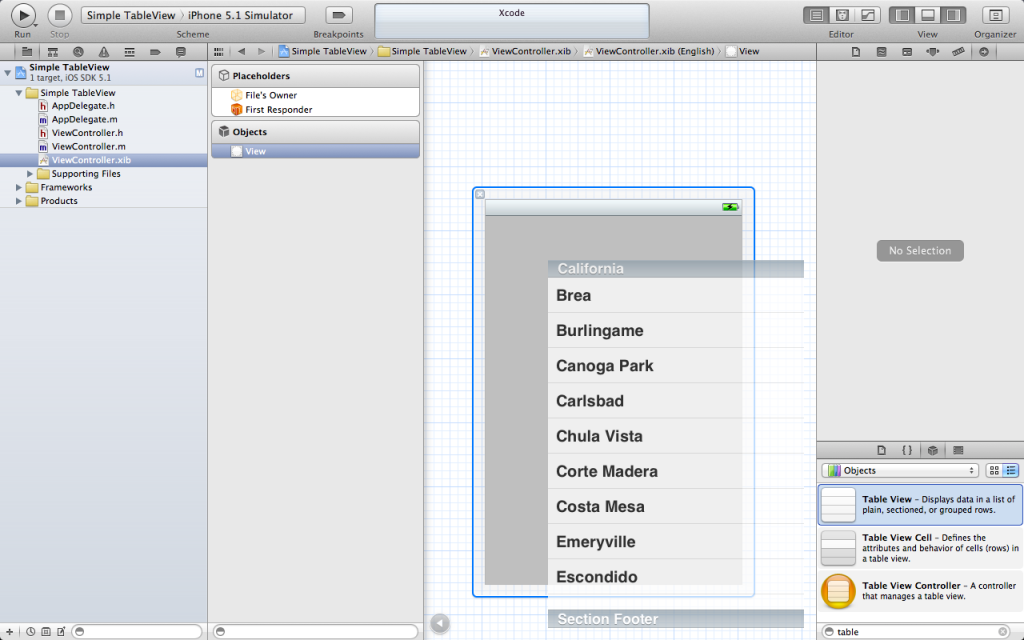Expand the Frameworks group
Viewport: 1024px width, 640px height.
[x=19, y=187]
